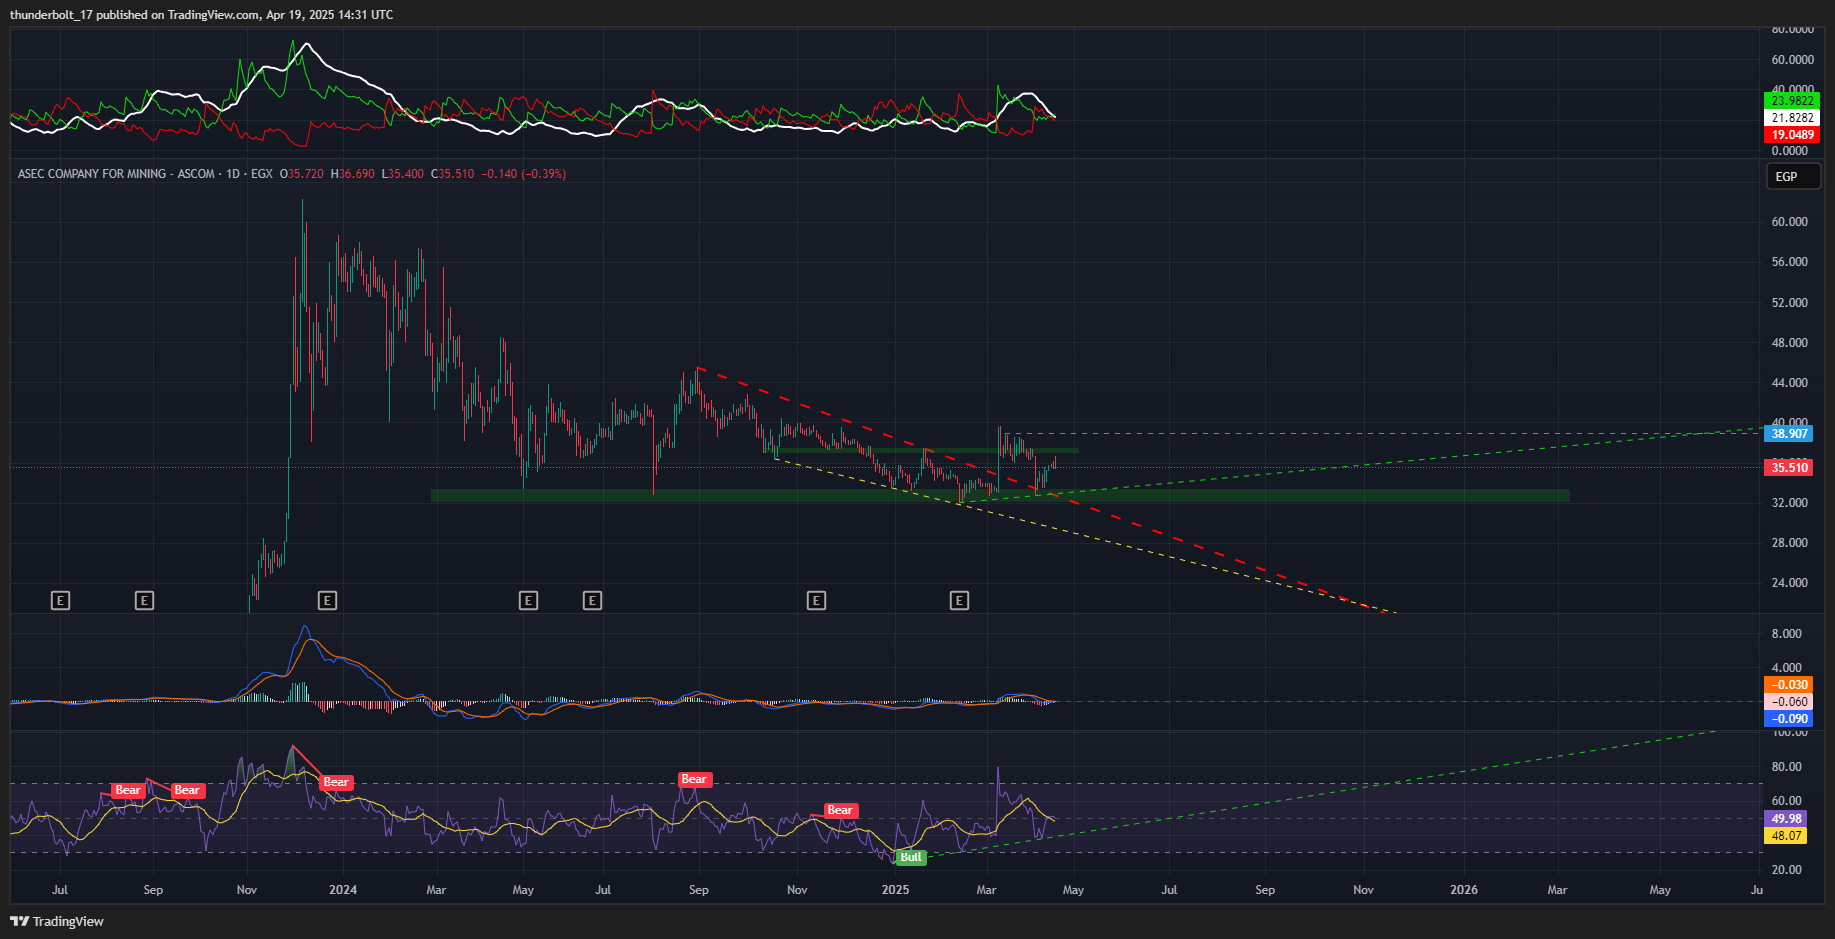Click the Bear label just before 2024
The height and width of the screenshot is (939, 1835).
336,782
